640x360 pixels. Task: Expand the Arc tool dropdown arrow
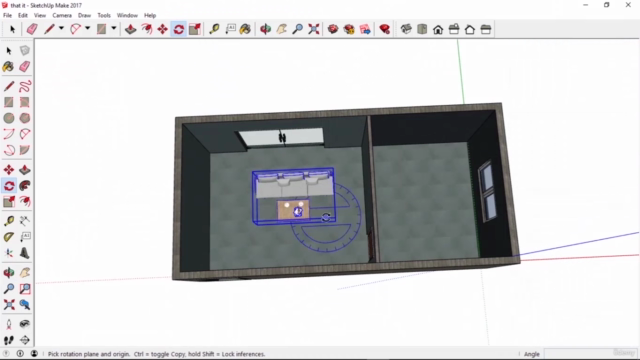[x=87, y=29]
